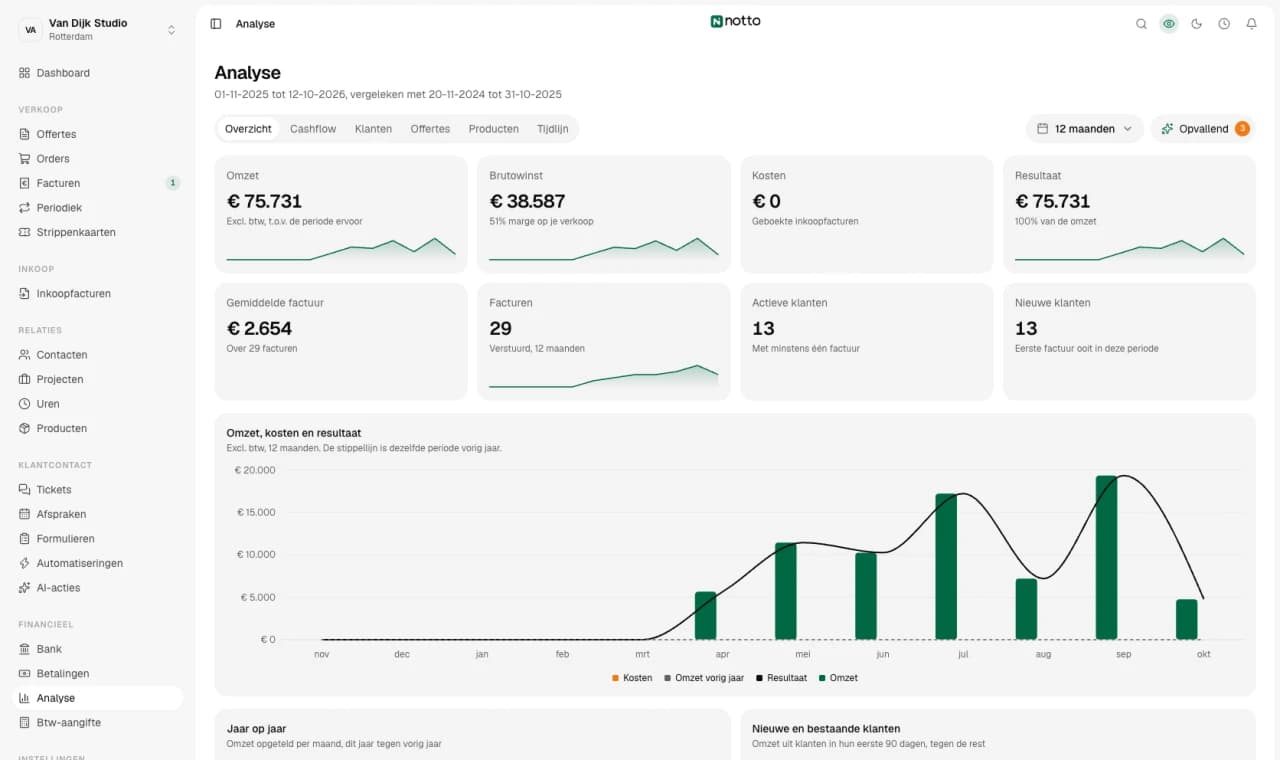Open Inkoopfacturen in the sidebar
Screen dimensions: 1280x760
[98, 294]
